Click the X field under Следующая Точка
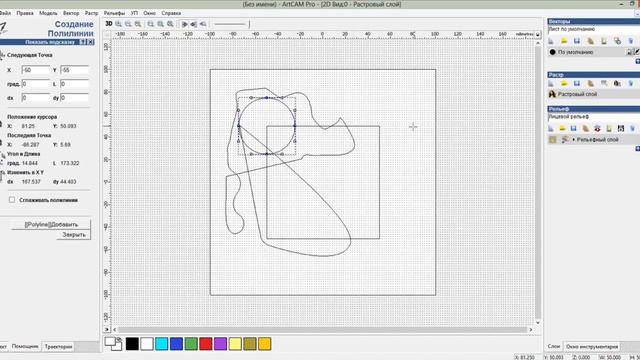This screenshot has width=640, height=360. pos(36,70)
